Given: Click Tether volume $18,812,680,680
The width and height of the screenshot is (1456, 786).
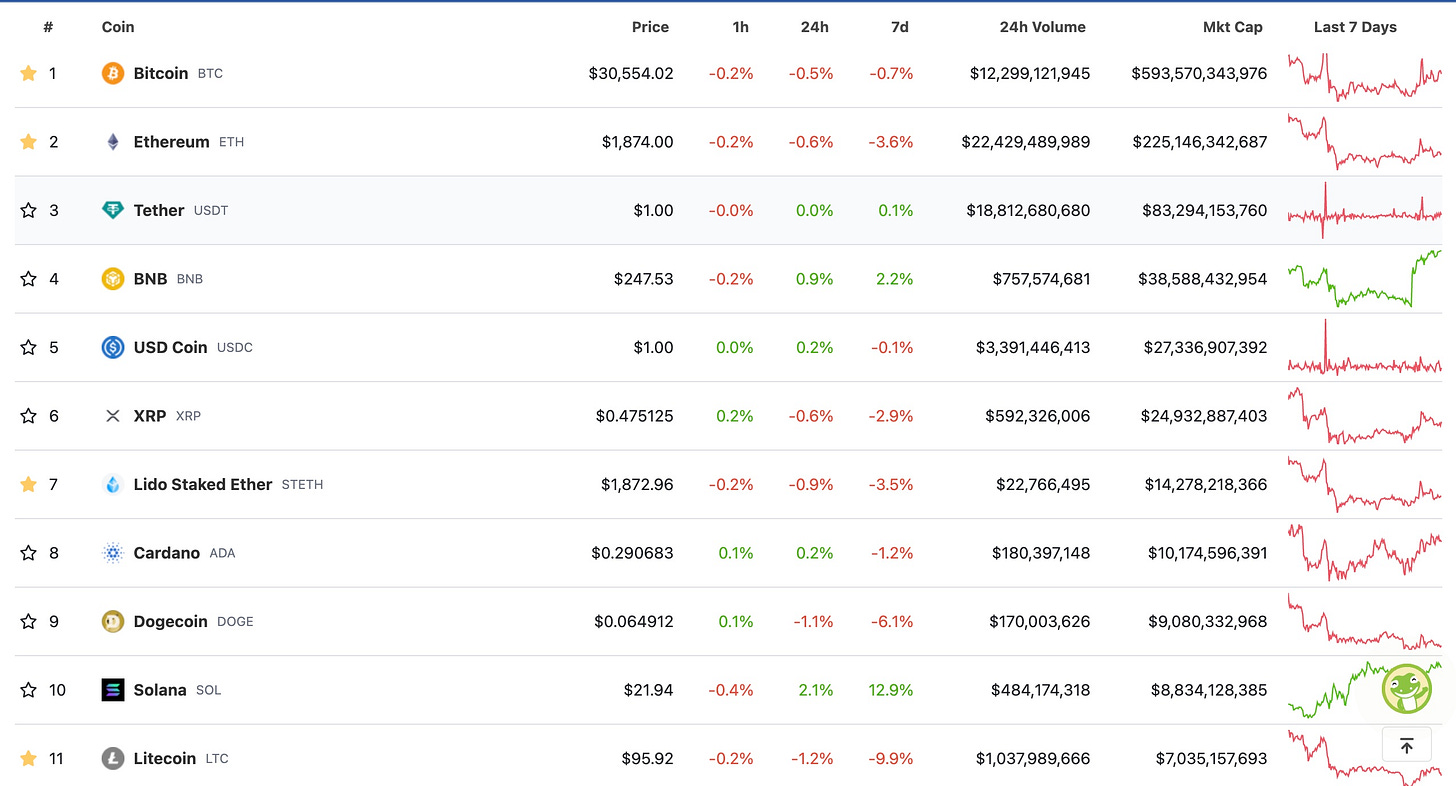Looking at the screenshot, I should click(1028, 210).
